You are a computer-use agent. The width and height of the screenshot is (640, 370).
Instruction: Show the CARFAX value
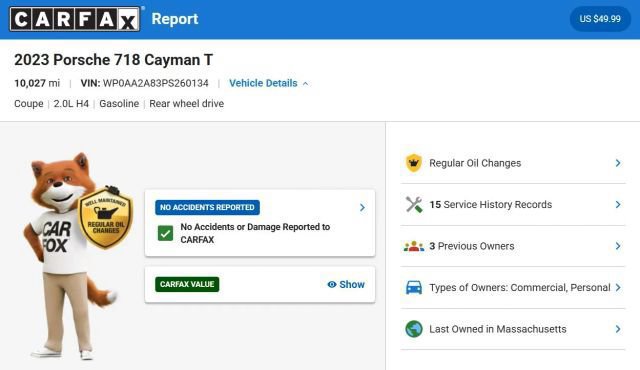pos(346,284)
